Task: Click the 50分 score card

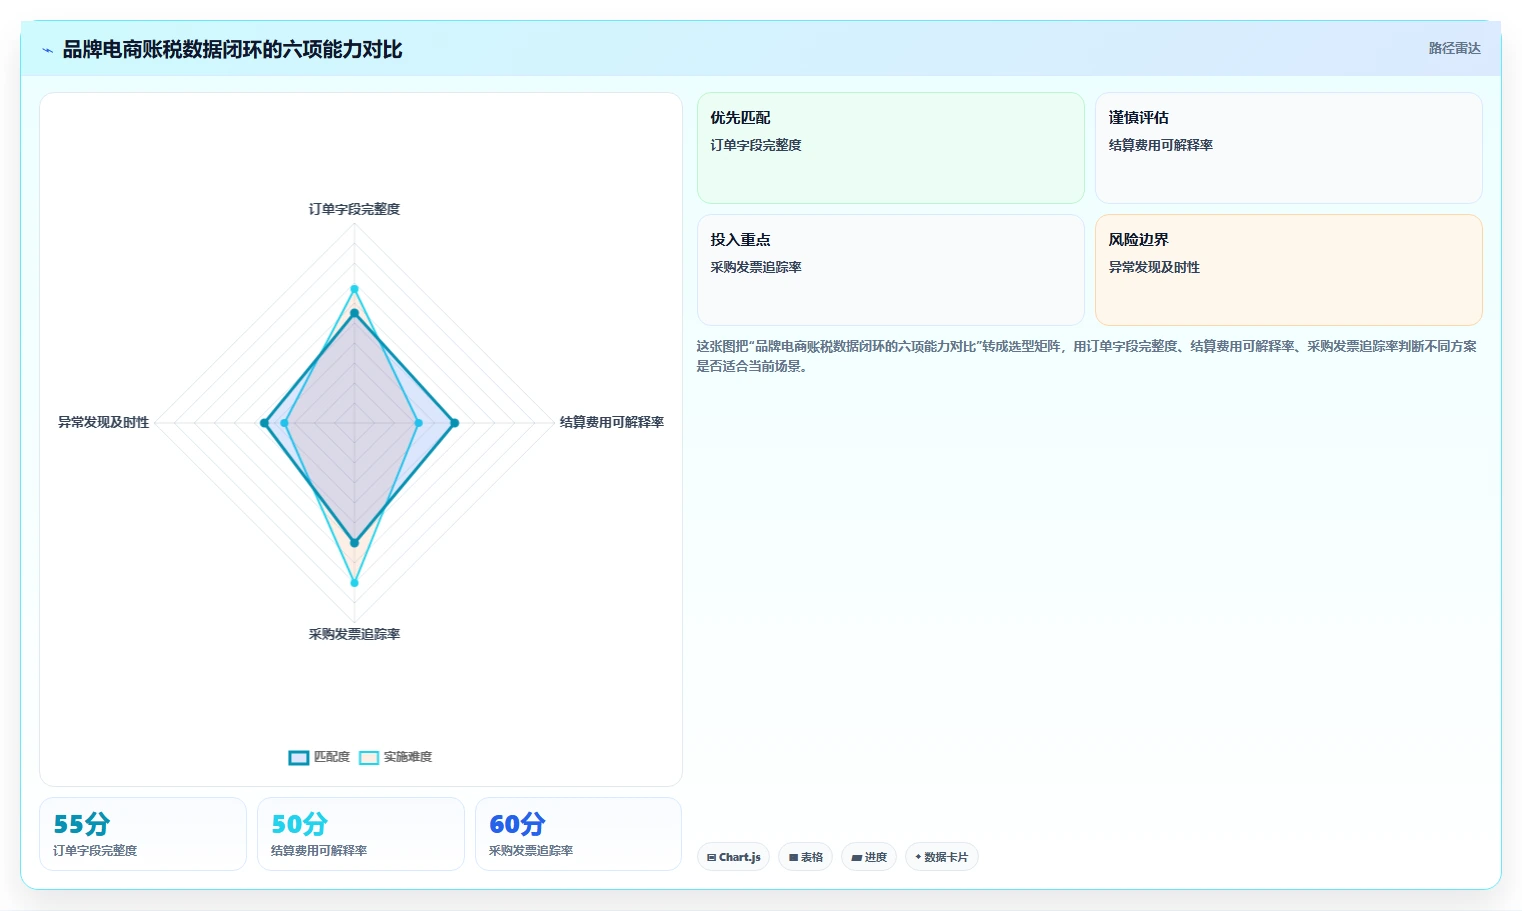Action: click(x=361, y=834)
